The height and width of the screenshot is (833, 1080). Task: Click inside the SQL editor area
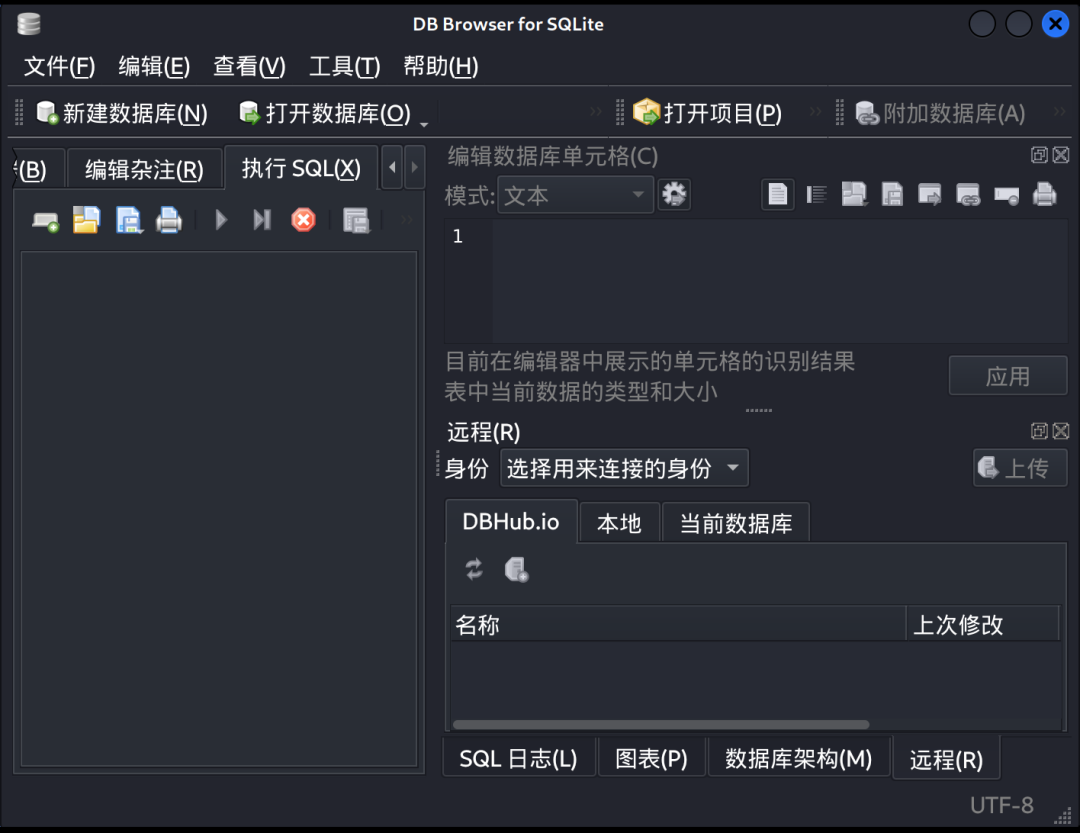(219, 508)
